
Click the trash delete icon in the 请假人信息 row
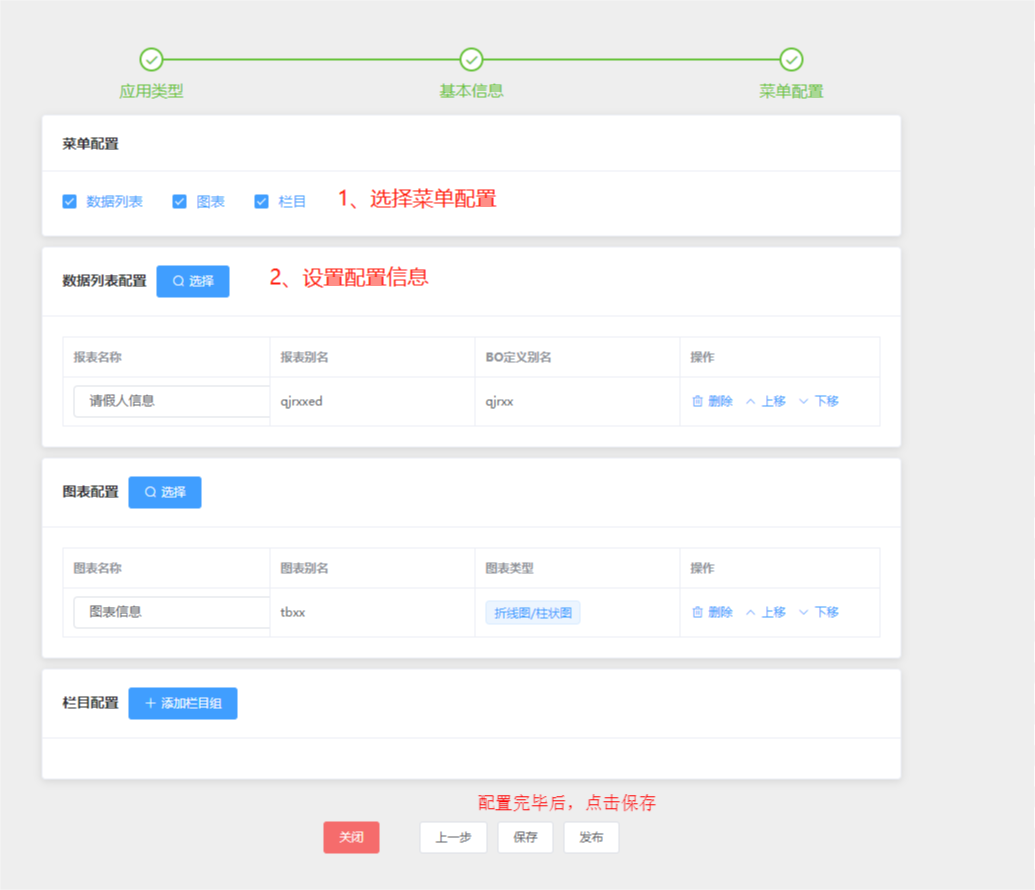[697, 401]
